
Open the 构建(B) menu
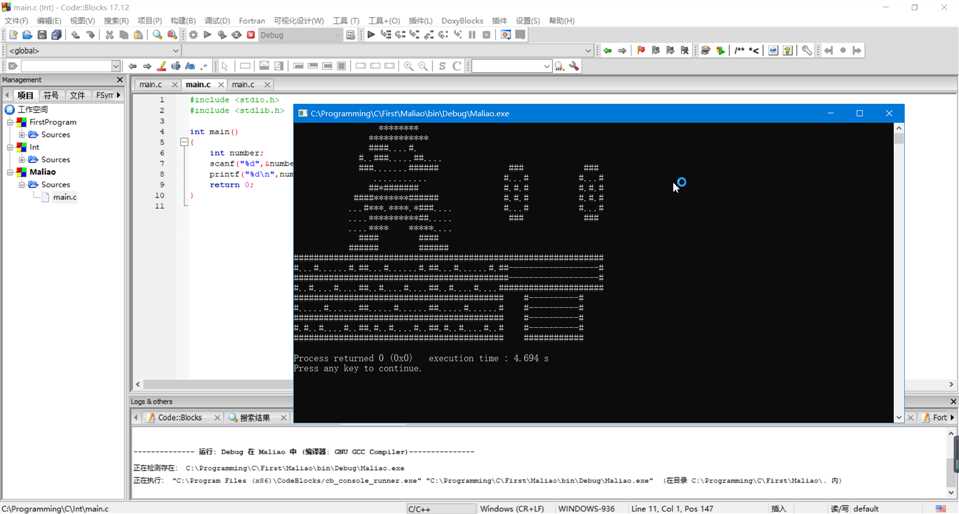click(183, 21)
